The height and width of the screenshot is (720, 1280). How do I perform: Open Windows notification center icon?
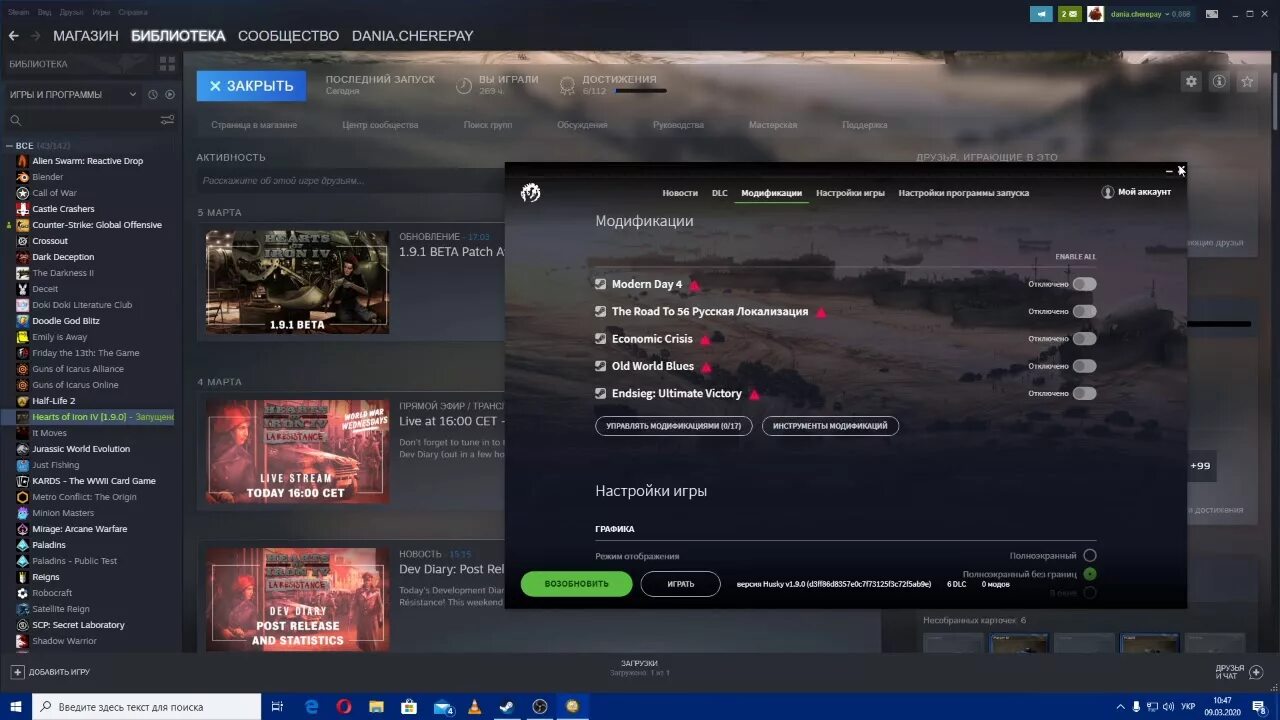[1259, 707]
